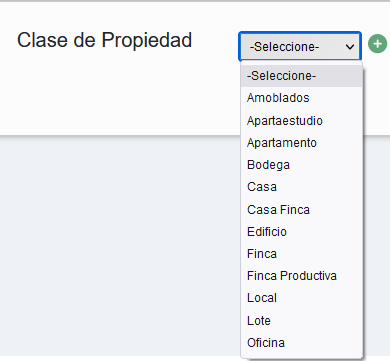Pick Casa Finca from the list
The width and height of the screenshot is (390, 361).
click(301, 209)
